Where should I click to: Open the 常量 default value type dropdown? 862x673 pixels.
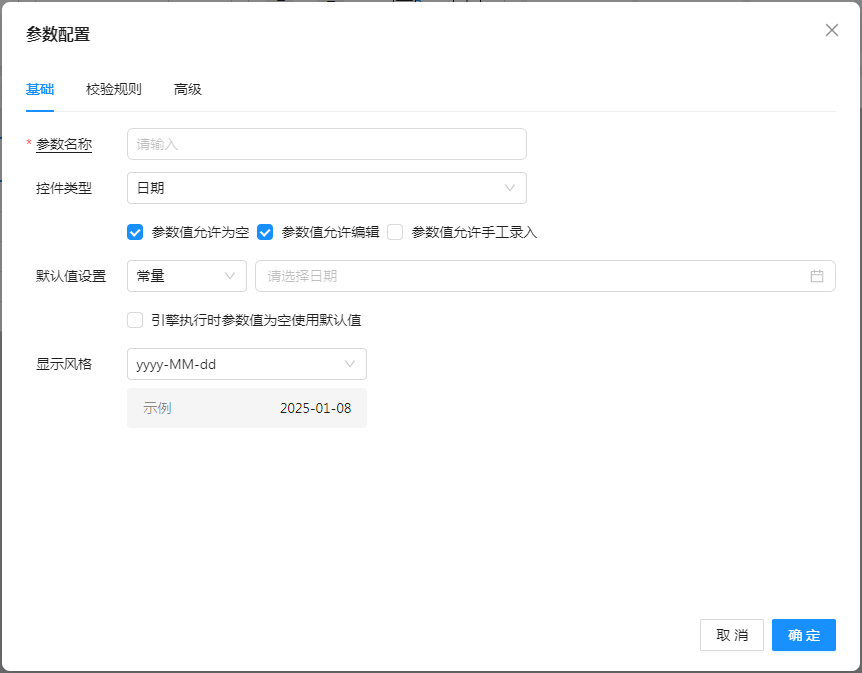186,276
